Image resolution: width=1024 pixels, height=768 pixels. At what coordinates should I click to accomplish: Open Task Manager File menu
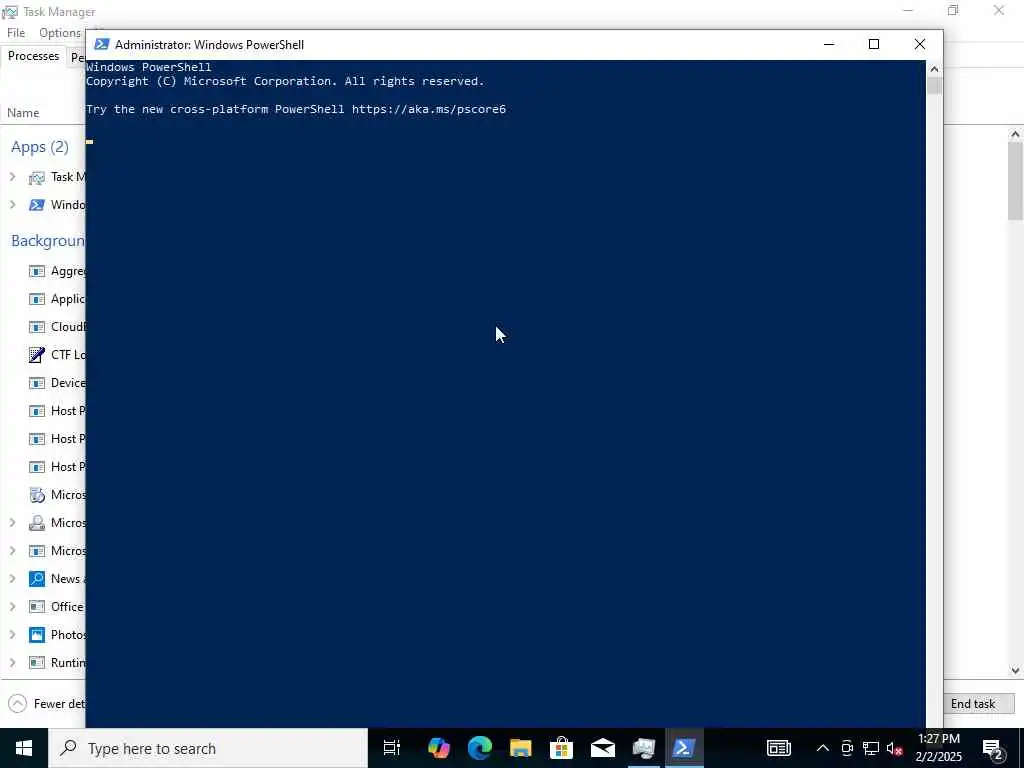(x=16, y=33)
